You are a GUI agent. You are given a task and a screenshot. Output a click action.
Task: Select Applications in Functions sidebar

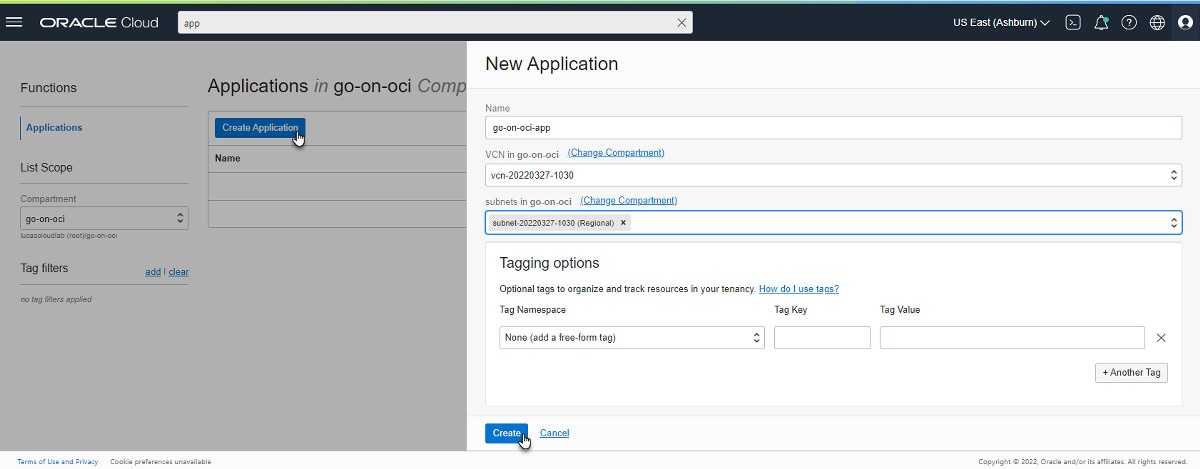click(x=54, y=128)
